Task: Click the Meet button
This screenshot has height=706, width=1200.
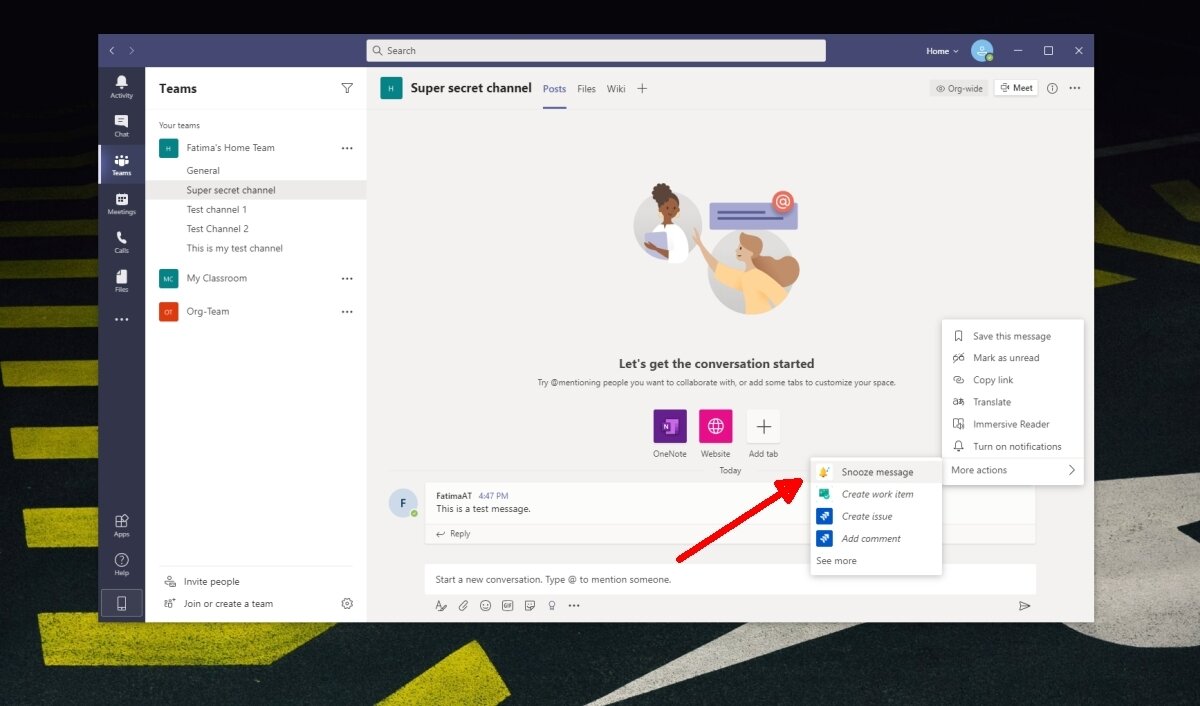Action: pyautogui.click(x=1015, y=88)
